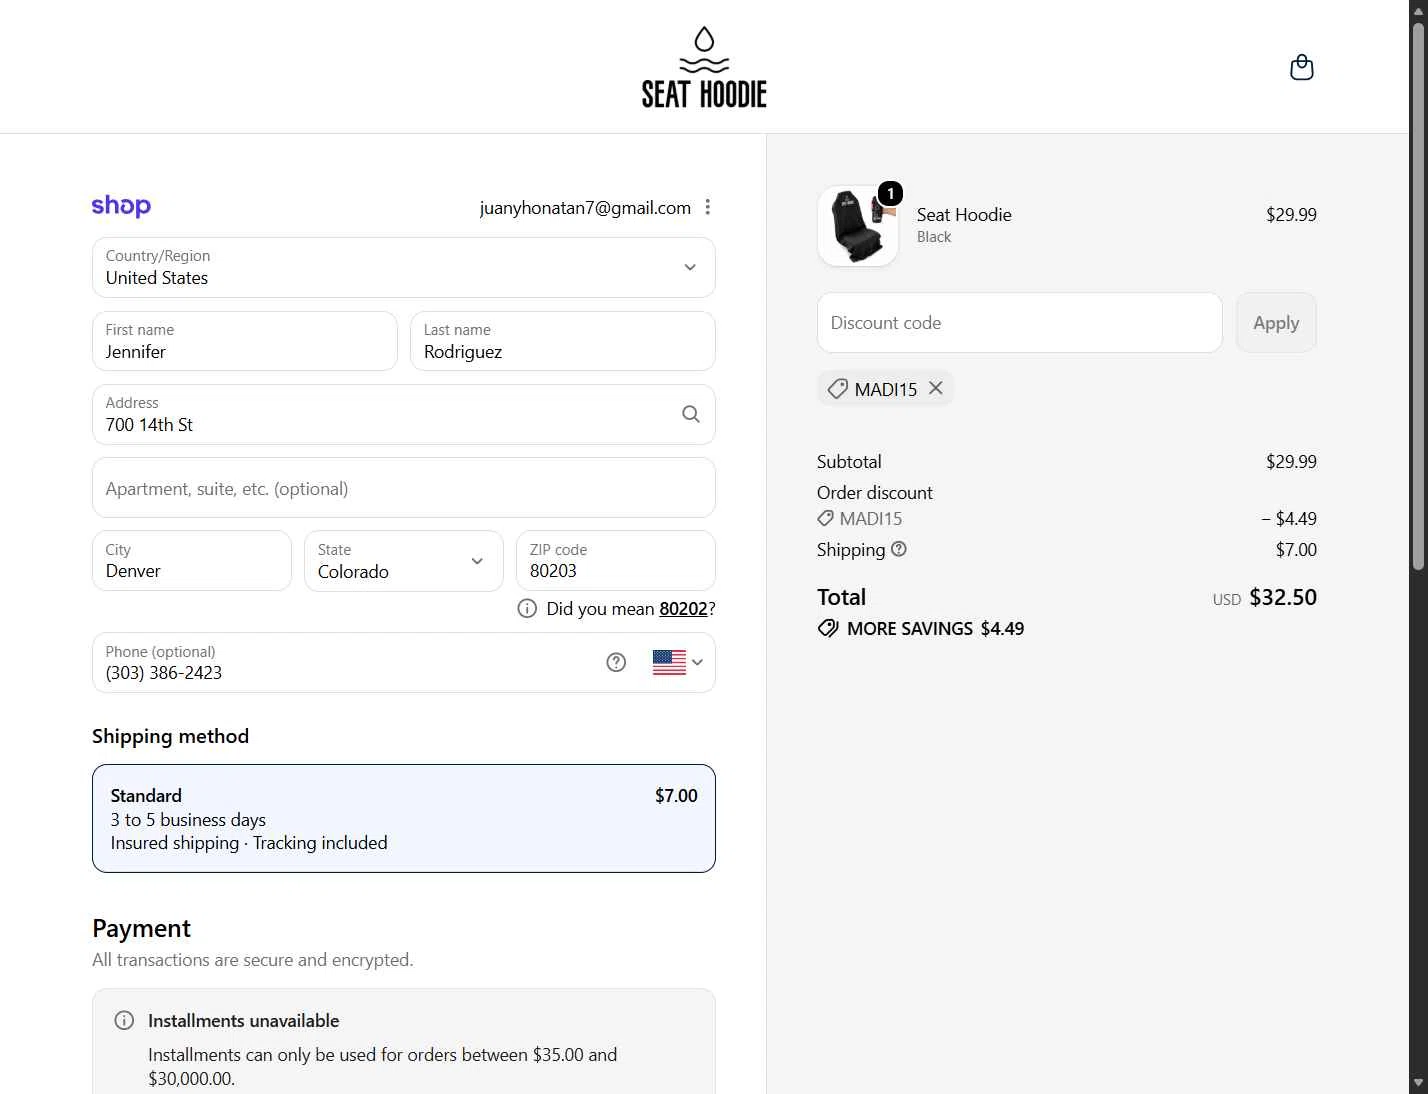Click the Seat Hoodie logo

(x=704, y=67)
